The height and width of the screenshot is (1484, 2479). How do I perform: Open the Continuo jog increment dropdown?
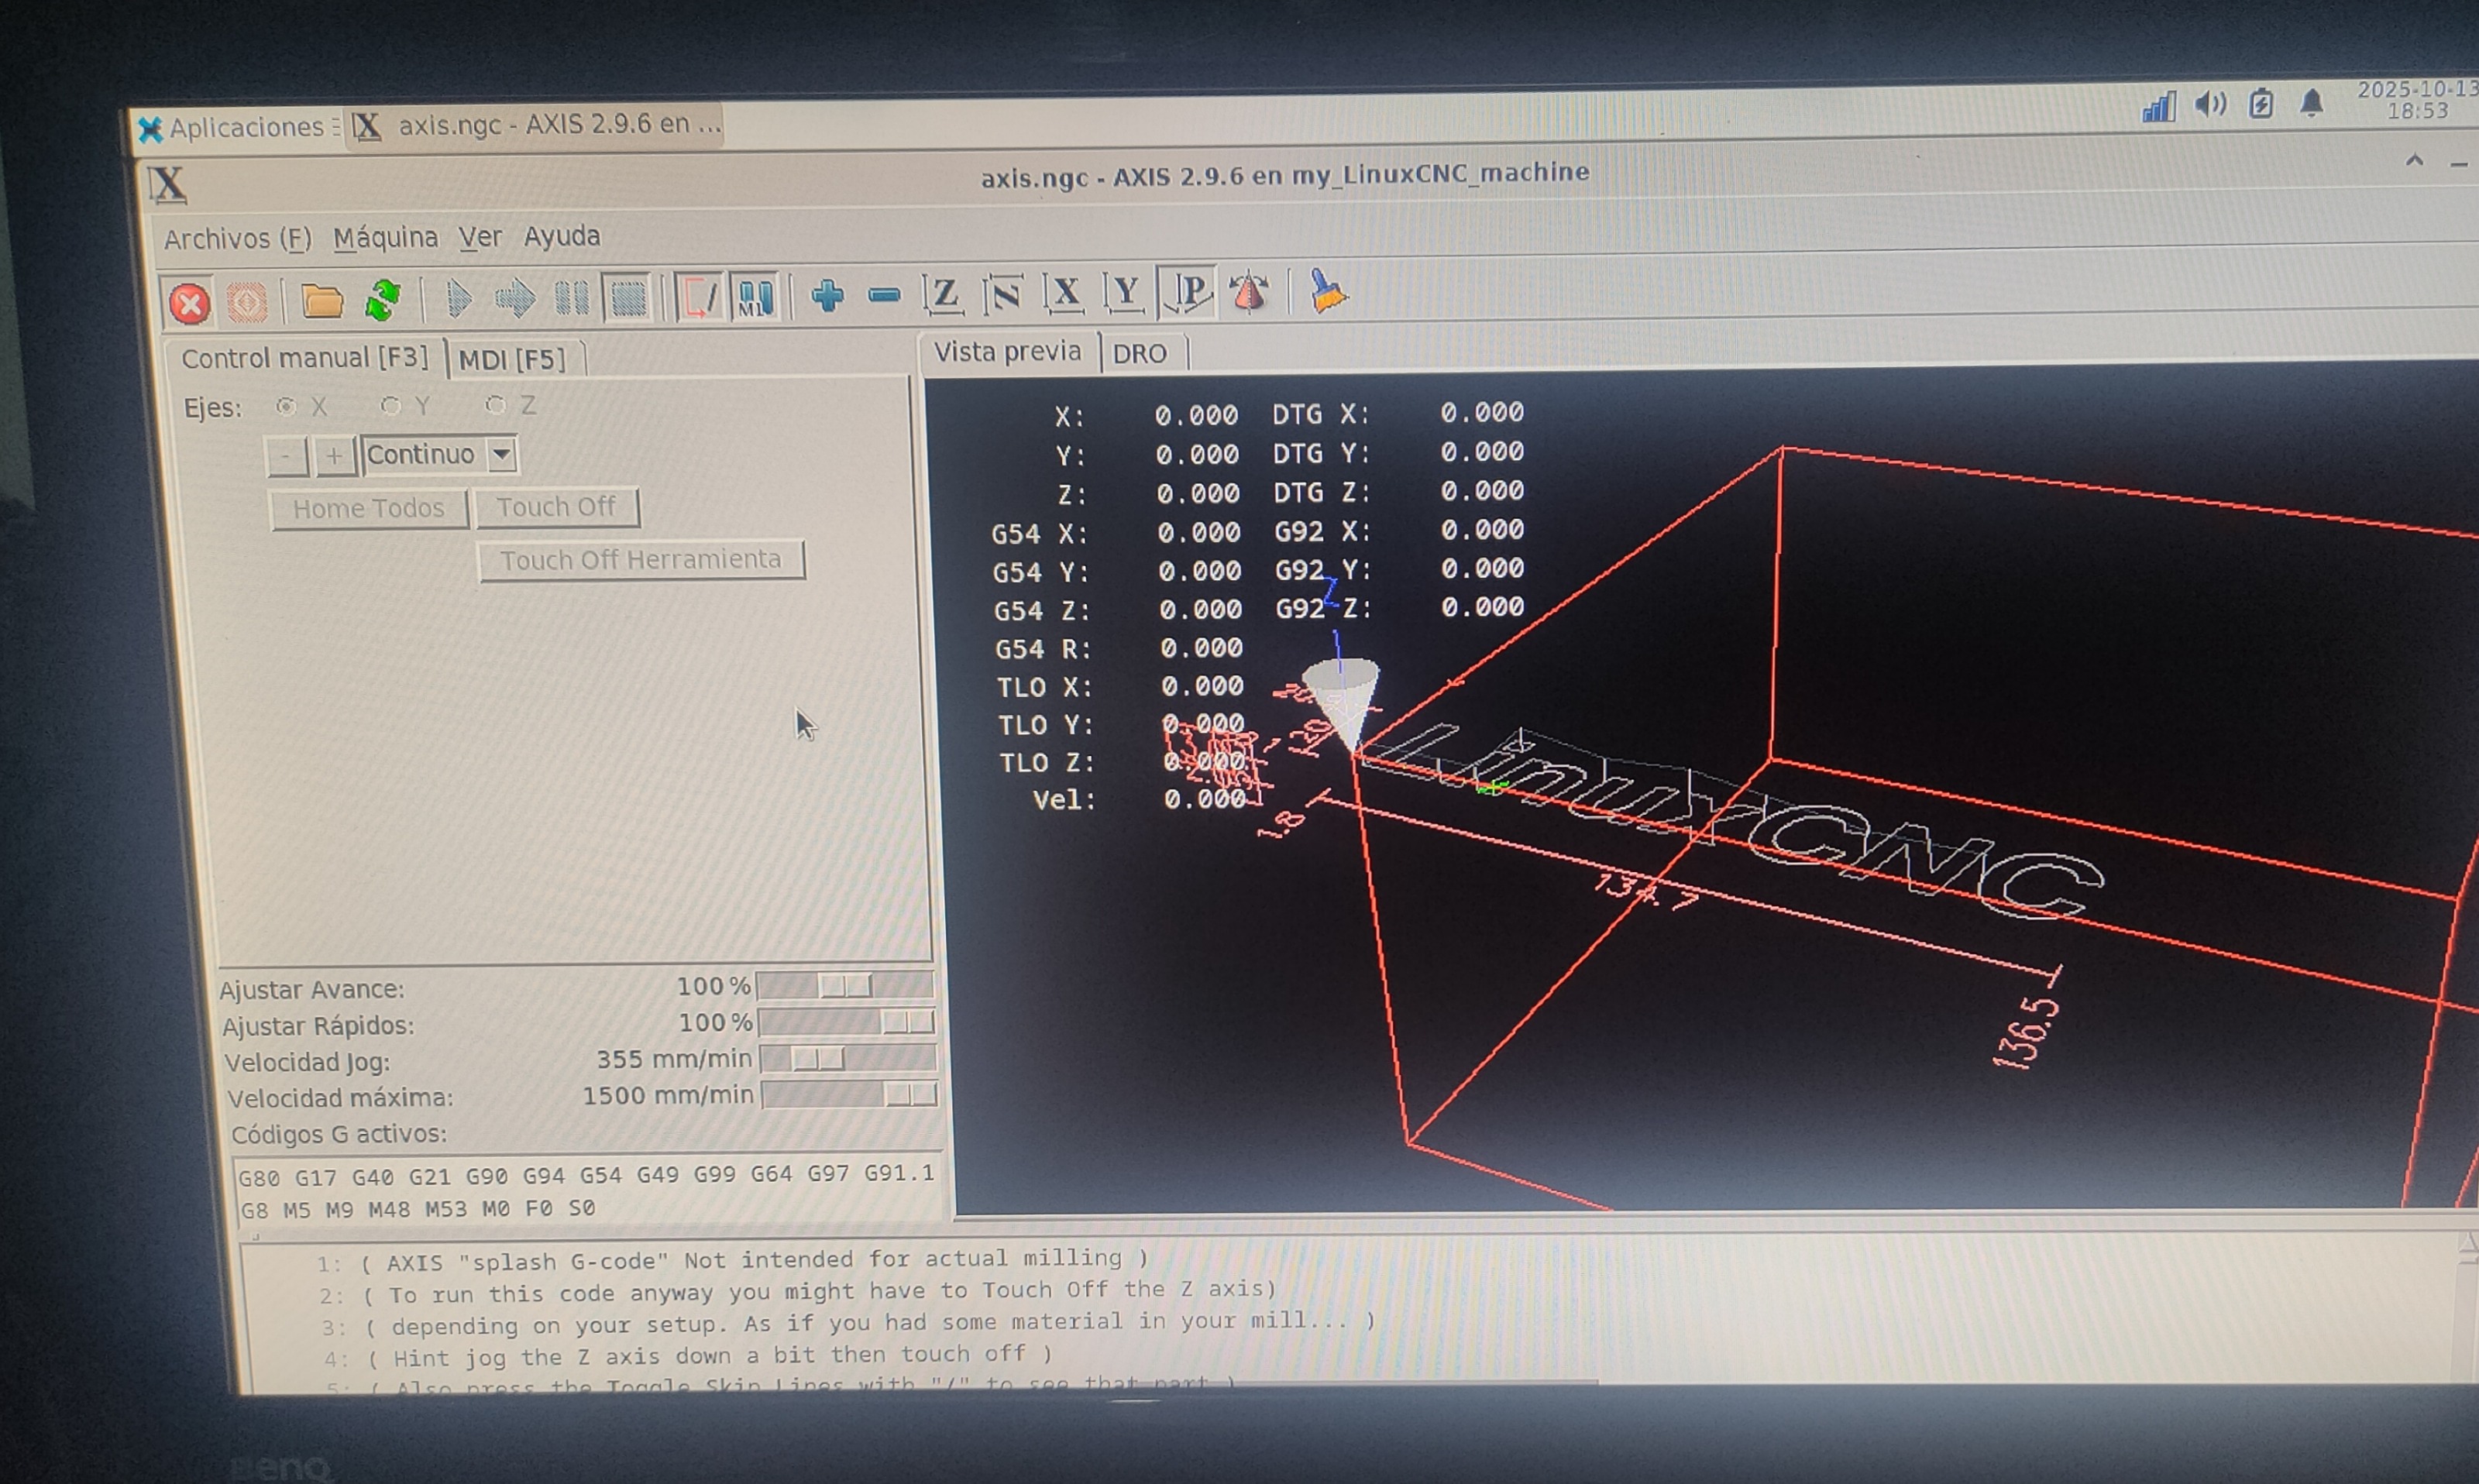(x=501, y=455)
